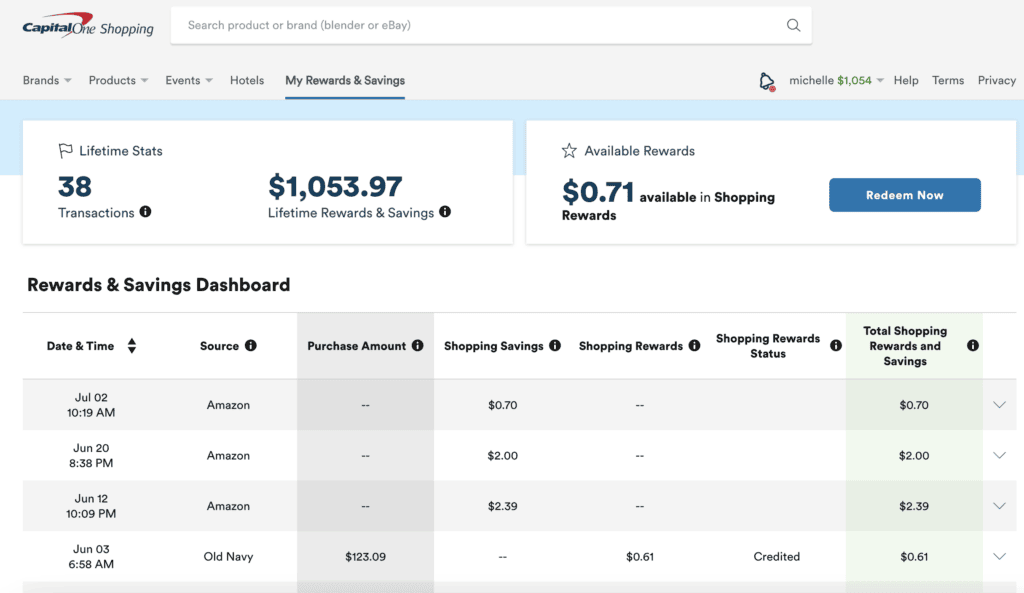
Task: Click the Total Shopping Rewards and Savings info icon
Action: tap(972, 345)
